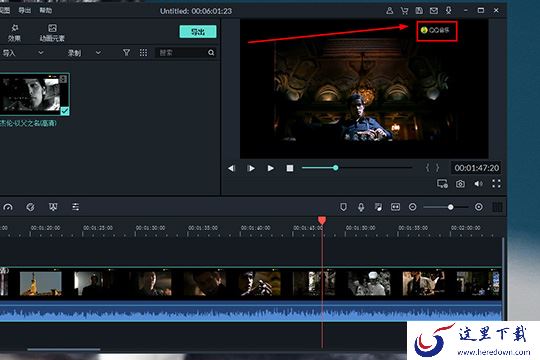Click the mark in/out braces icon
This screenshot has height=360, width=540.
432,168
